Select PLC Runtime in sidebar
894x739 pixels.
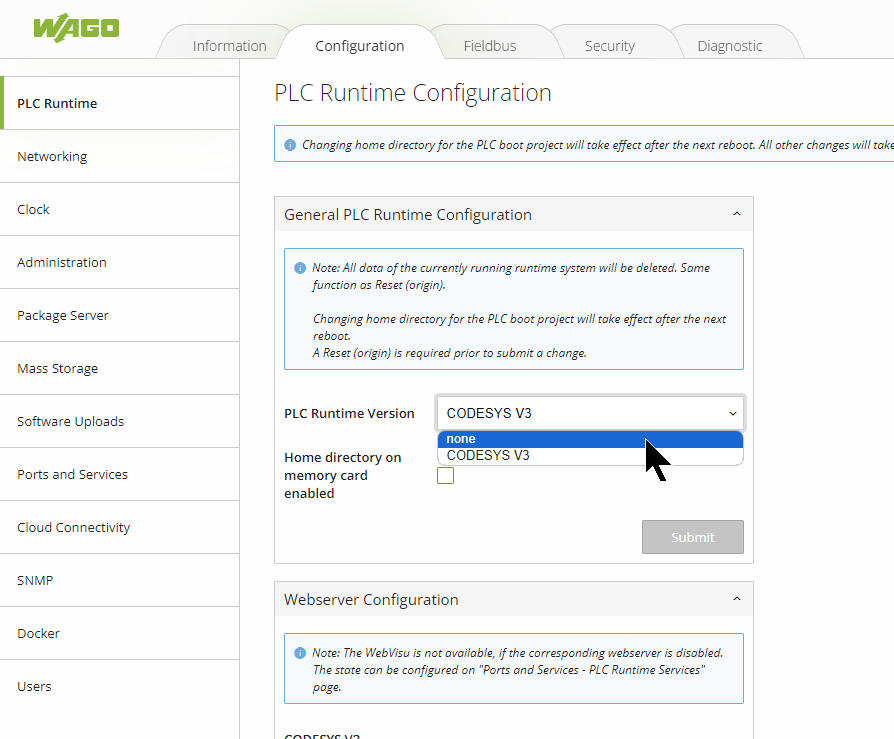pyautogui.click(x=120, y=103)
